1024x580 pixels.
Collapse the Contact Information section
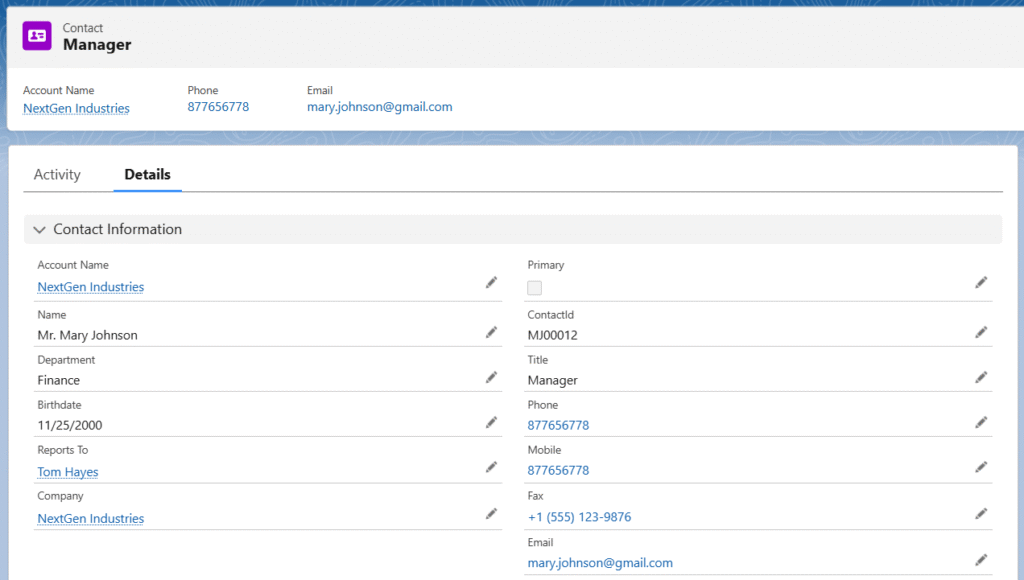pos(40,230)
